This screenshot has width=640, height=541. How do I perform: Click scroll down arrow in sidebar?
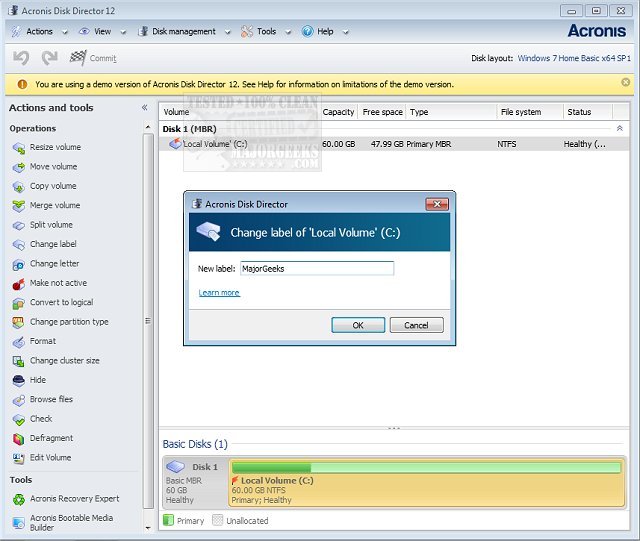[x=148, y=528]
